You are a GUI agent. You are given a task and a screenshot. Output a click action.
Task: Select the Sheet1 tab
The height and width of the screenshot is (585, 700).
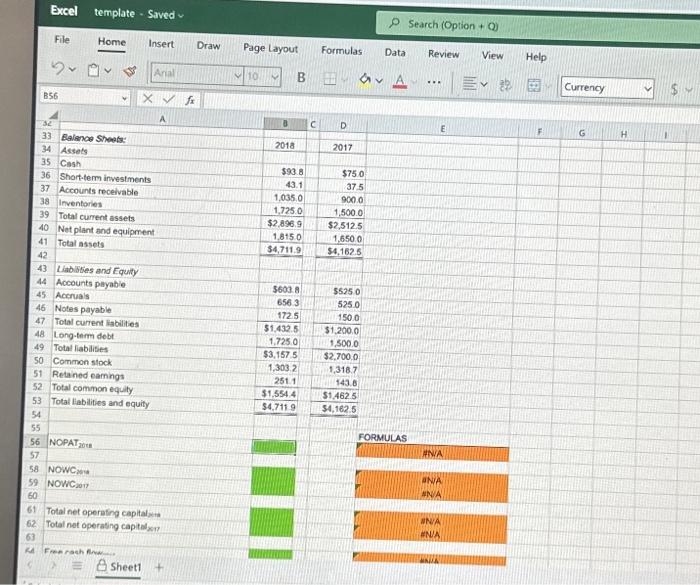tap(119, 567)
